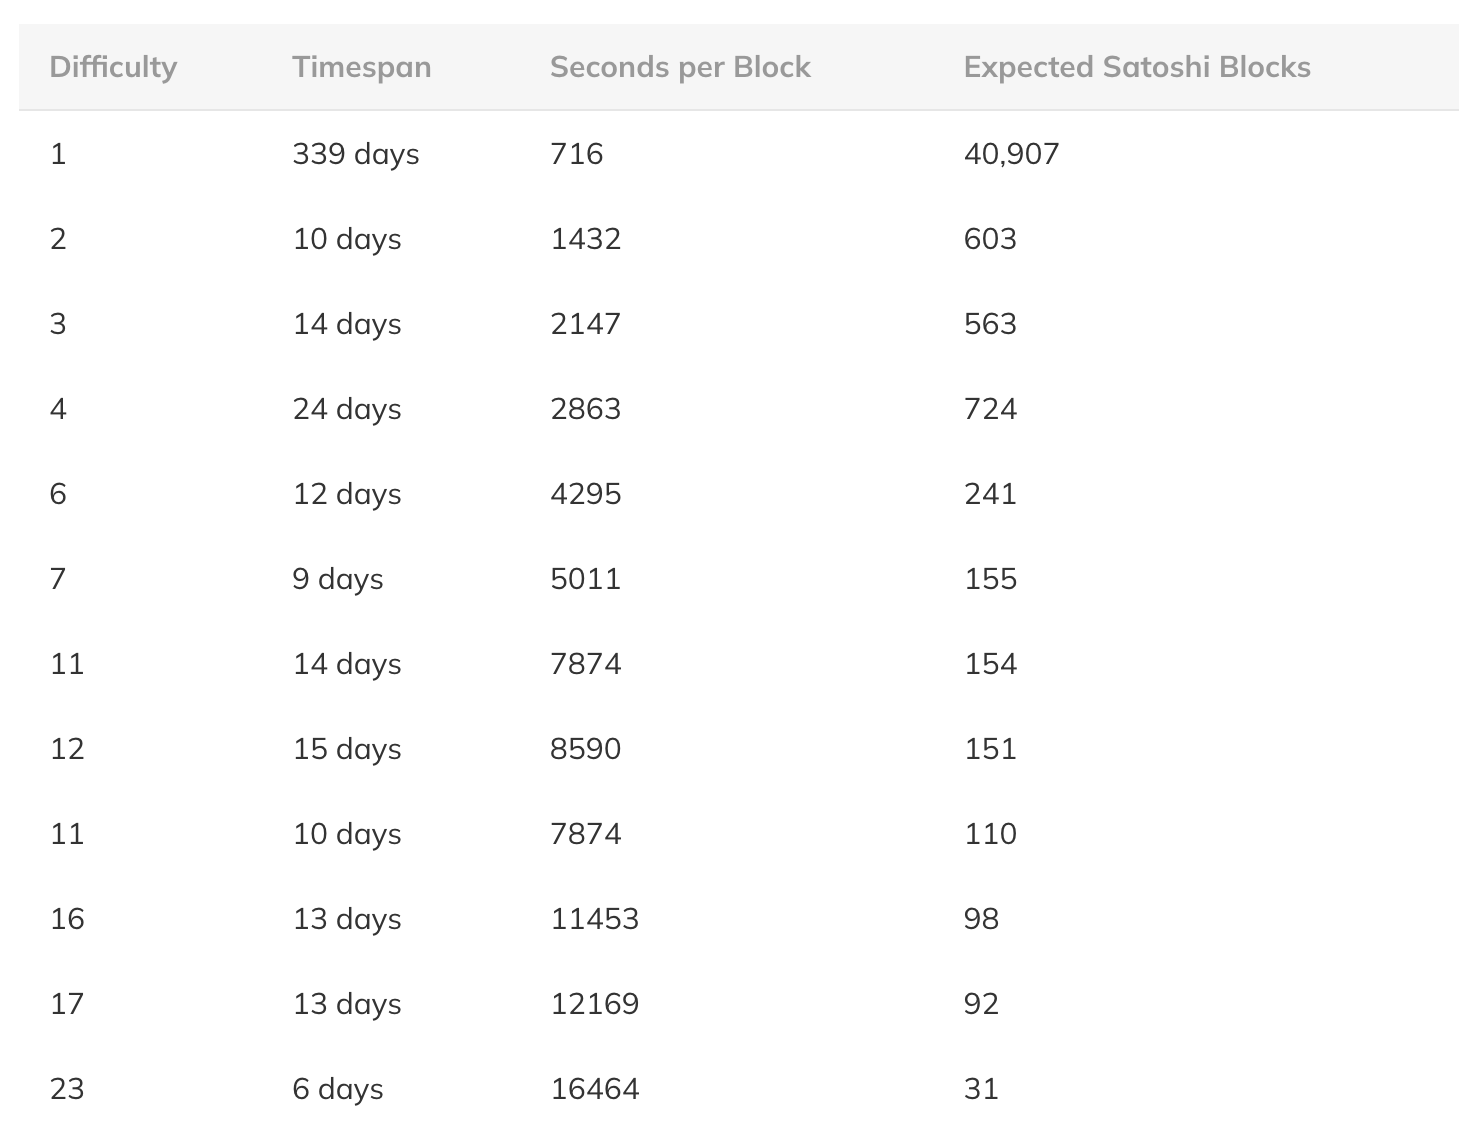Click the Difficulty column header

(113, 67)
